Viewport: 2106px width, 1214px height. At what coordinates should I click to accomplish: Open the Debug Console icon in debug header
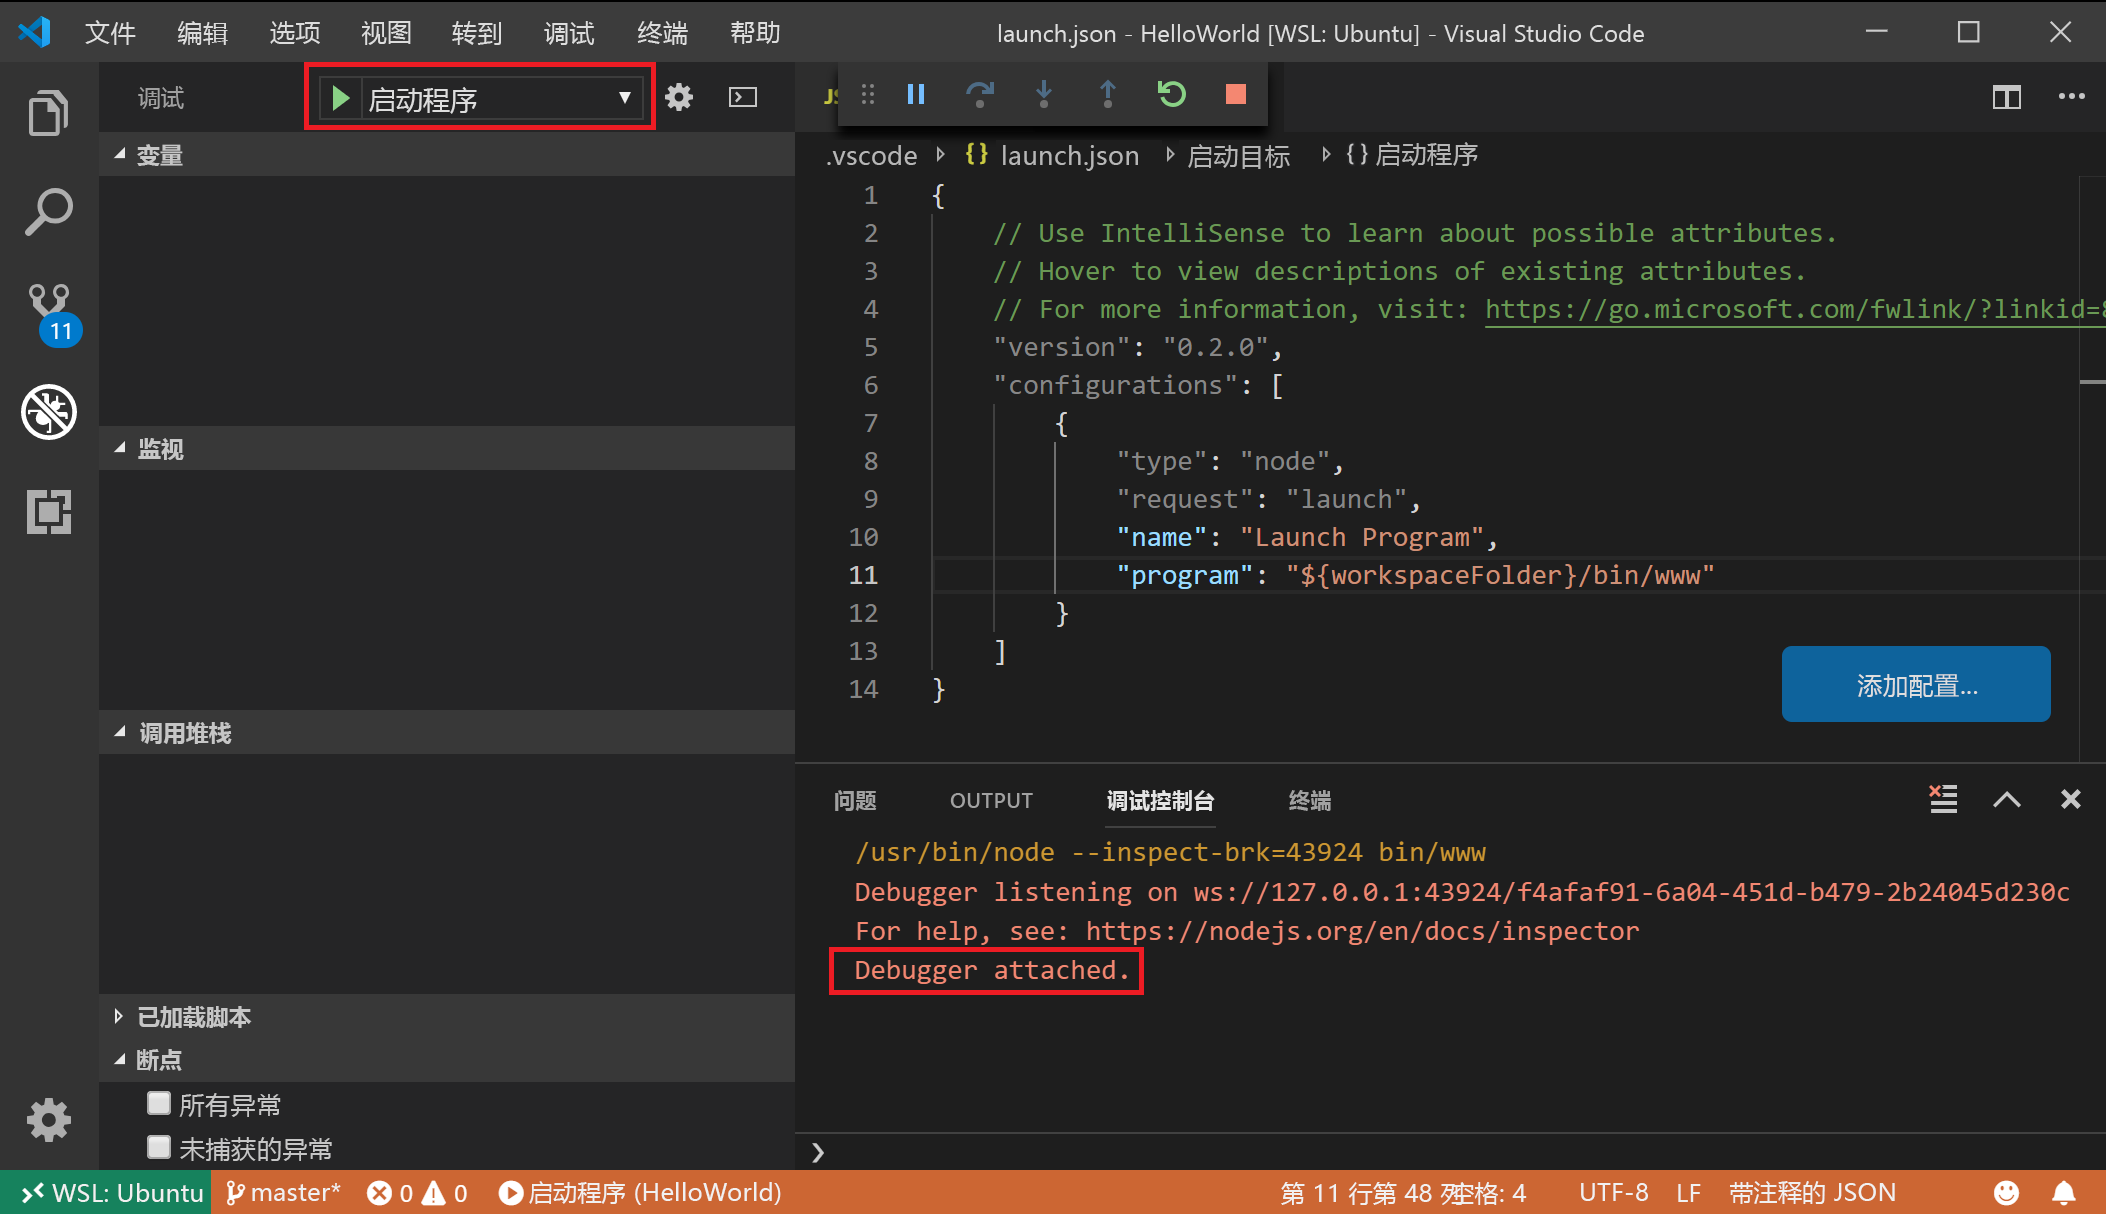[x=743, y=97]
